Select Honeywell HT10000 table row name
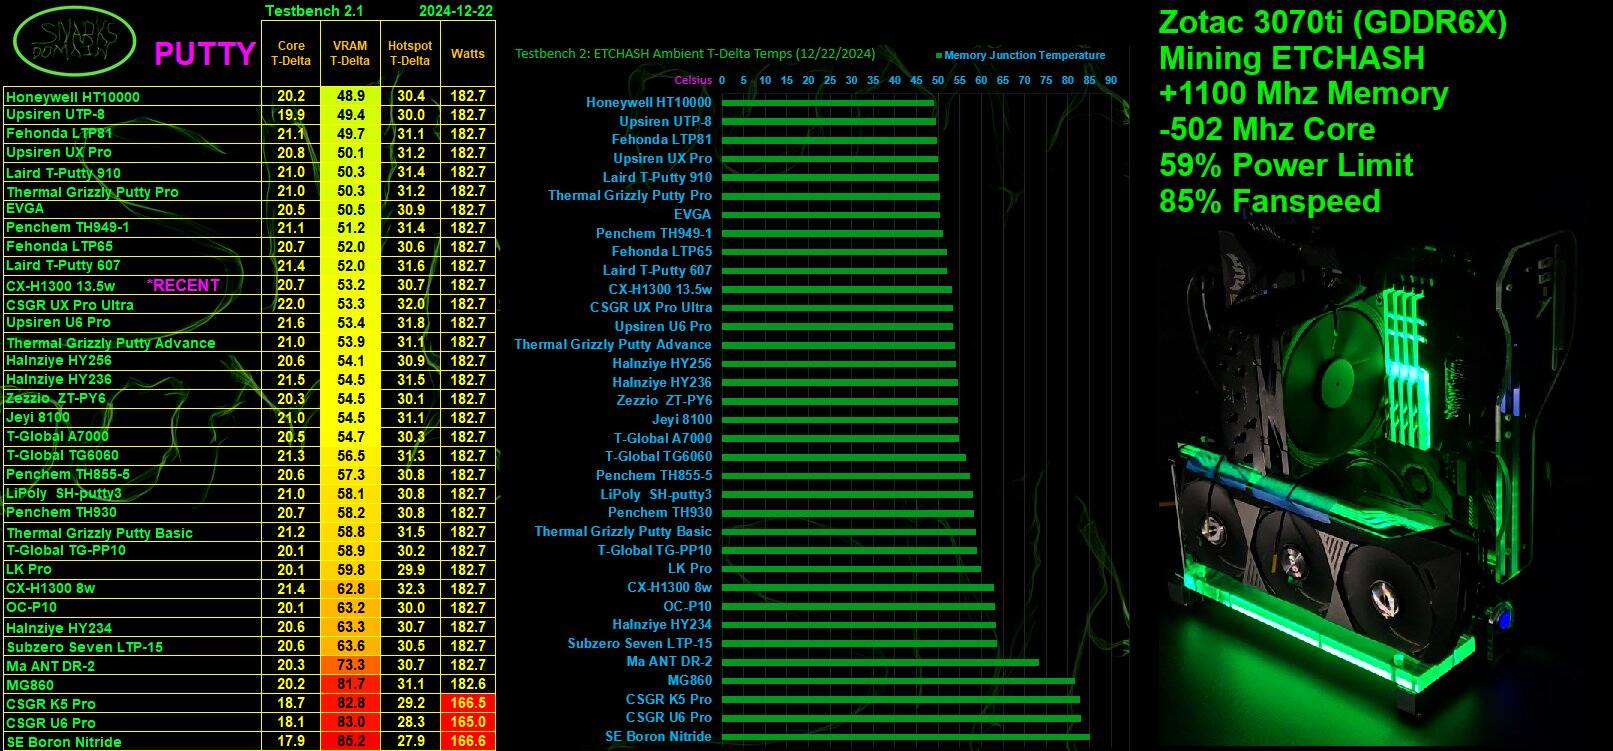This screenshot has width=1613, height=751. click(73, 97)
